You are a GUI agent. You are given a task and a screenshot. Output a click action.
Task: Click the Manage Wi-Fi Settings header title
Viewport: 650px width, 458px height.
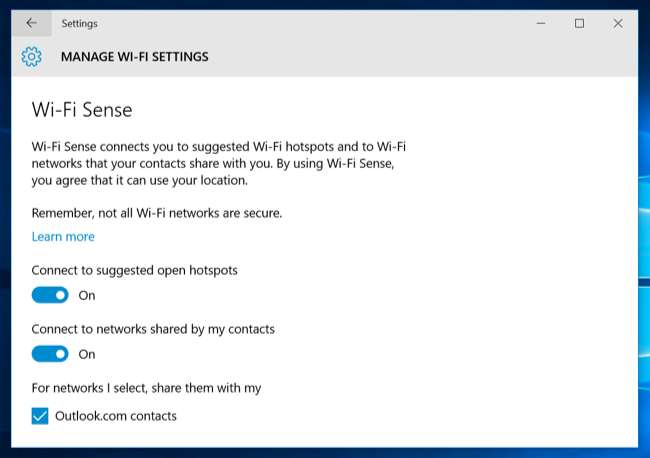tap(134, 57)
